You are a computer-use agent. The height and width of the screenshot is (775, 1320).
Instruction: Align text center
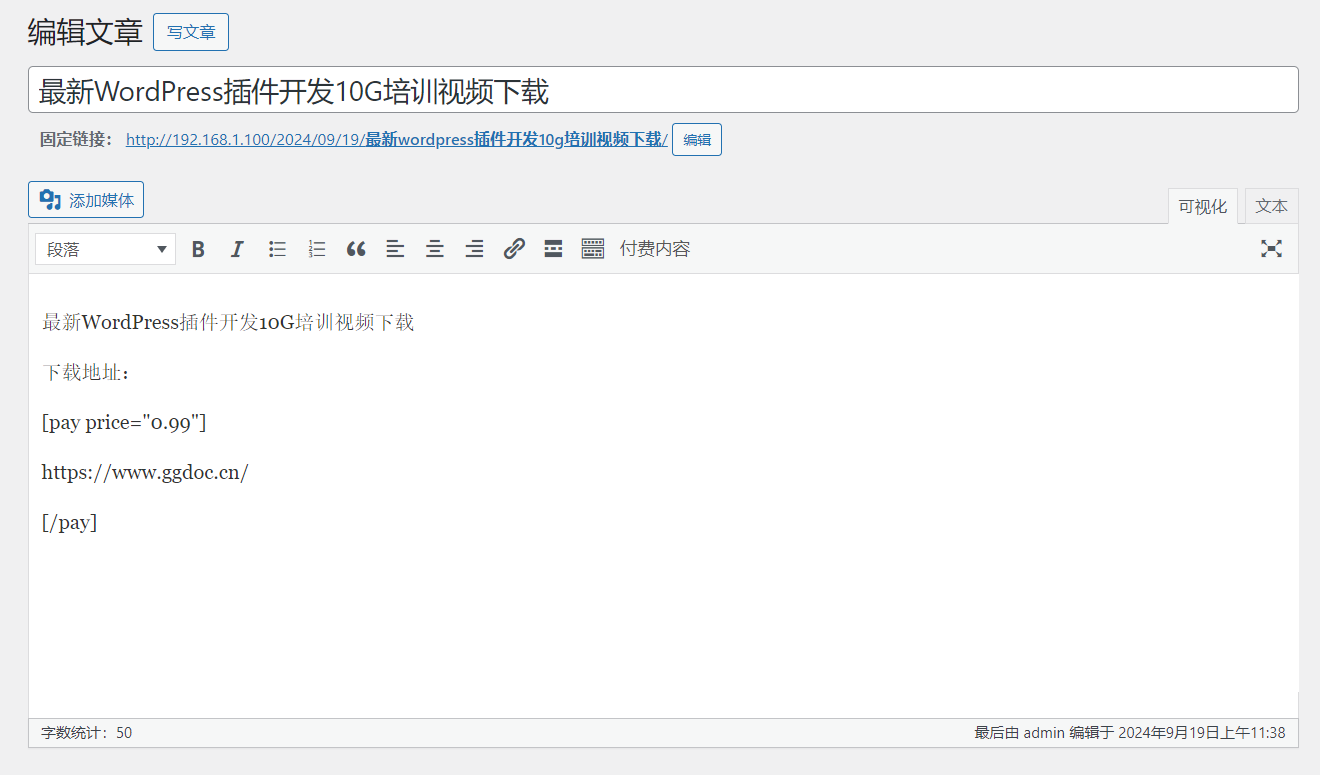click(x=435, y=249)
